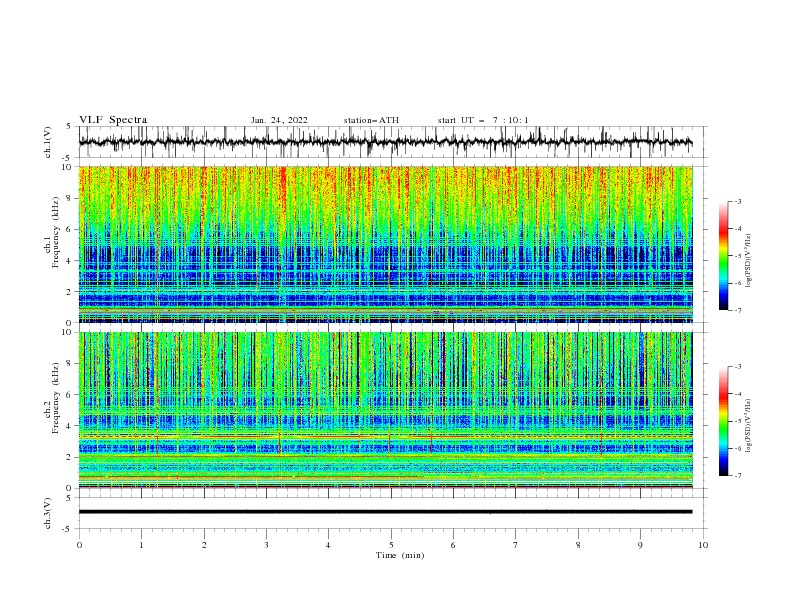The width and height of the screenshot is (792, 612).
Task: Click the 'start UT = 7:10:1' label
Action: pos(483,120)
